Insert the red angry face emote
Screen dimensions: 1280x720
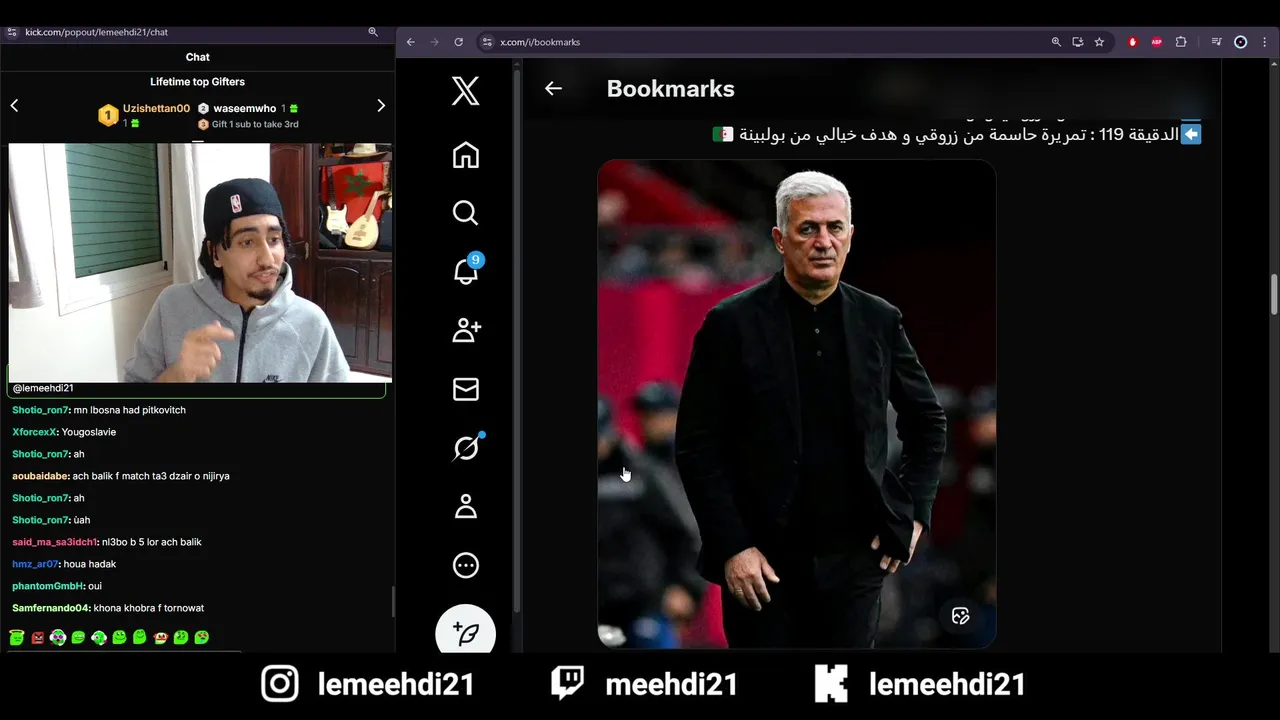37,637
